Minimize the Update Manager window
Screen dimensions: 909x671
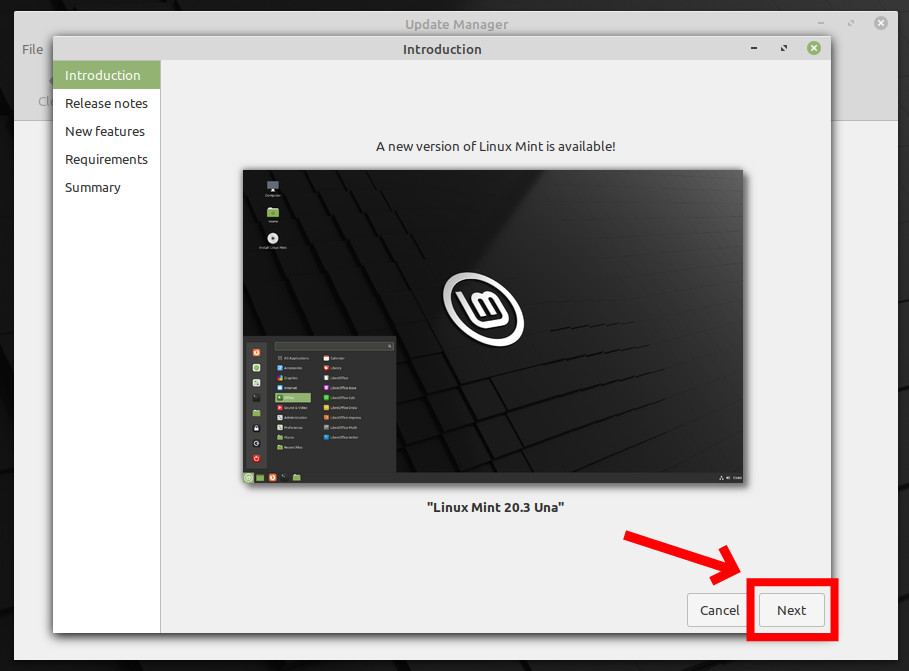821,23
